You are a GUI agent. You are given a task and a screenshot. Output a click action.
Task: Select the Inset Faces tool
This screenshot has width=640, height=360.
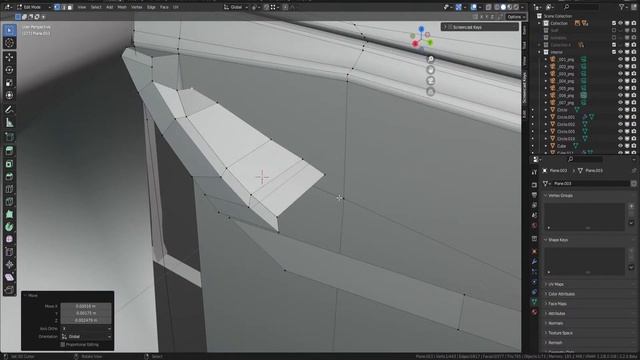click(x=9, y=164)
